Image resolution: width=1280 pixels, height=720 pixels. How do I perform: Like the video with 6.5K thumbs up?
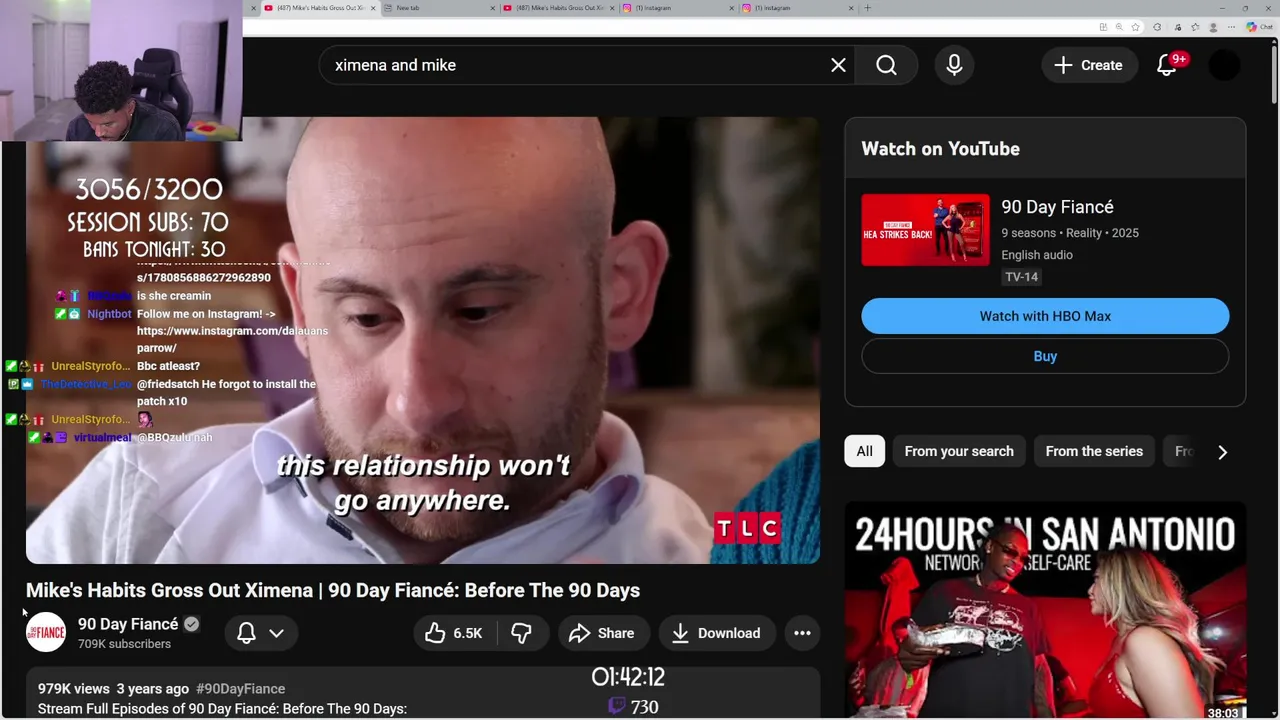[453, 633]
